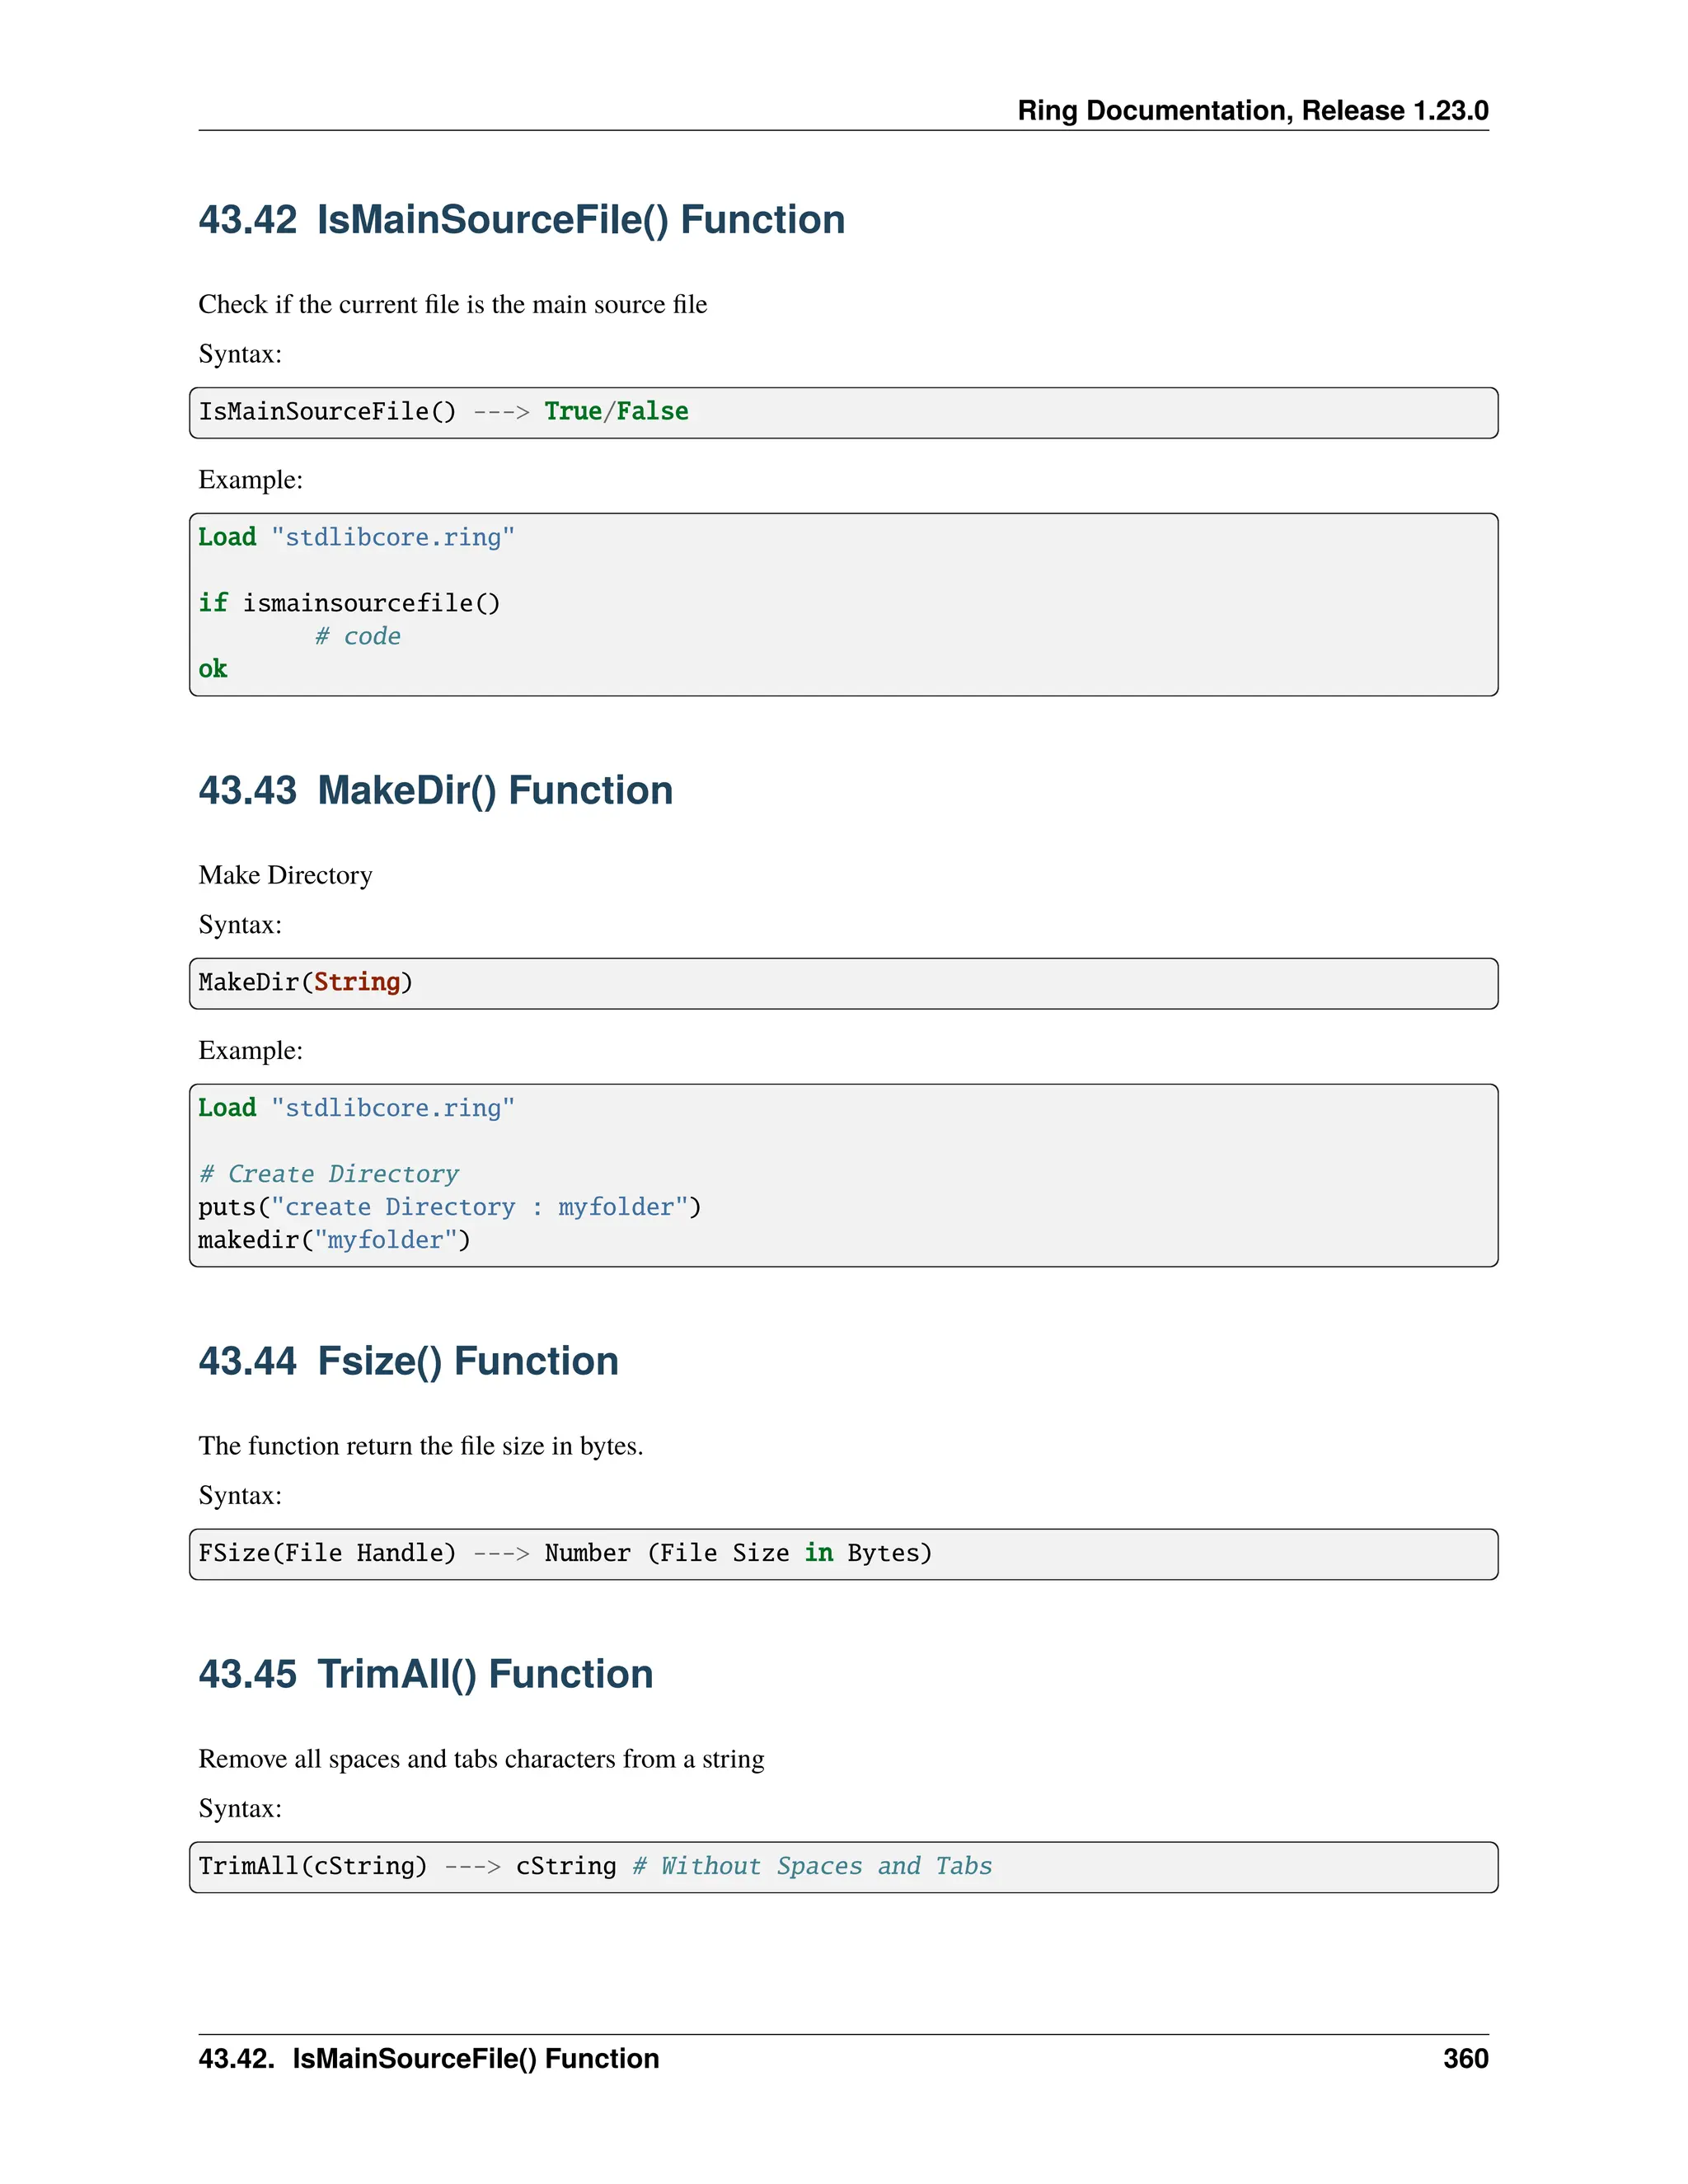Click page number 360 in the footer
Screen dimensions: 1688x2184
point(1465,2058)
